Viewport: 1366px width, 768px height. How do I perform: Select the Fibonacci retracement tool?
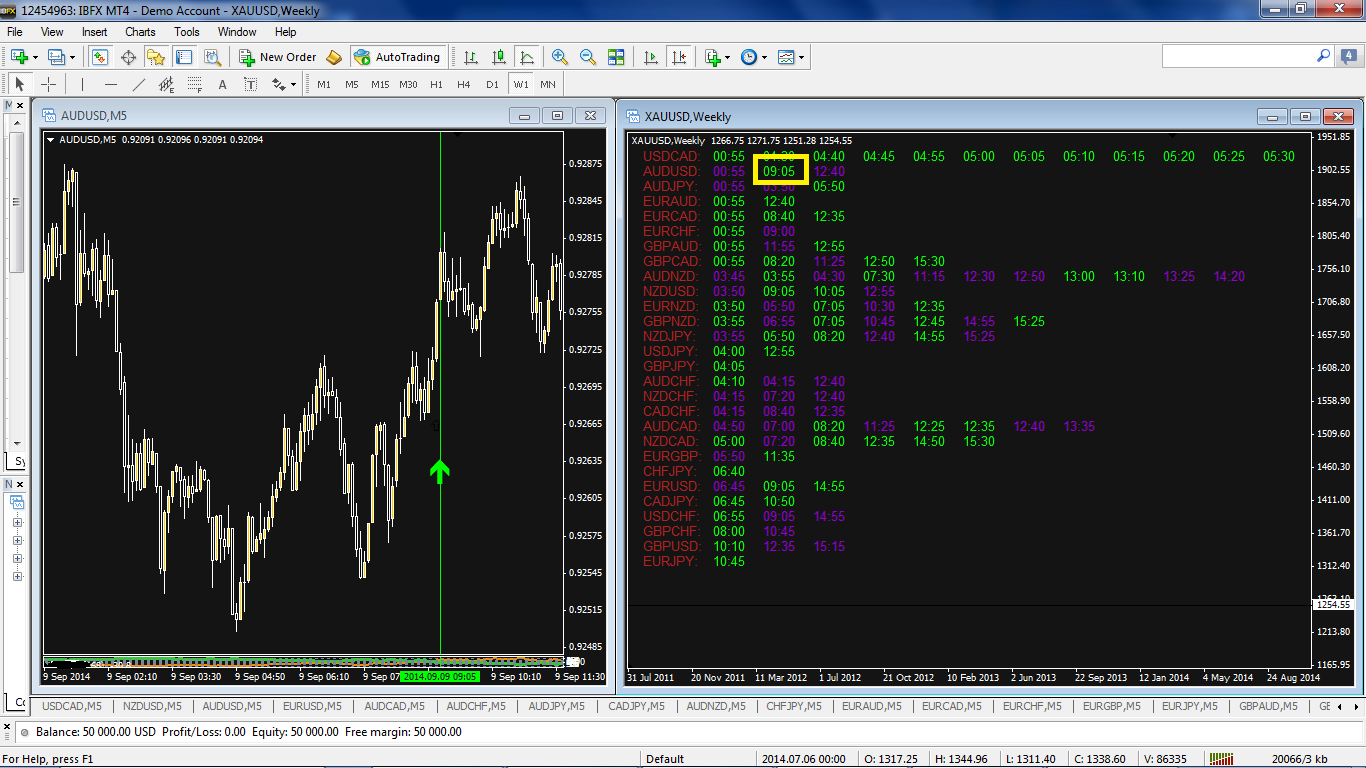195,85
